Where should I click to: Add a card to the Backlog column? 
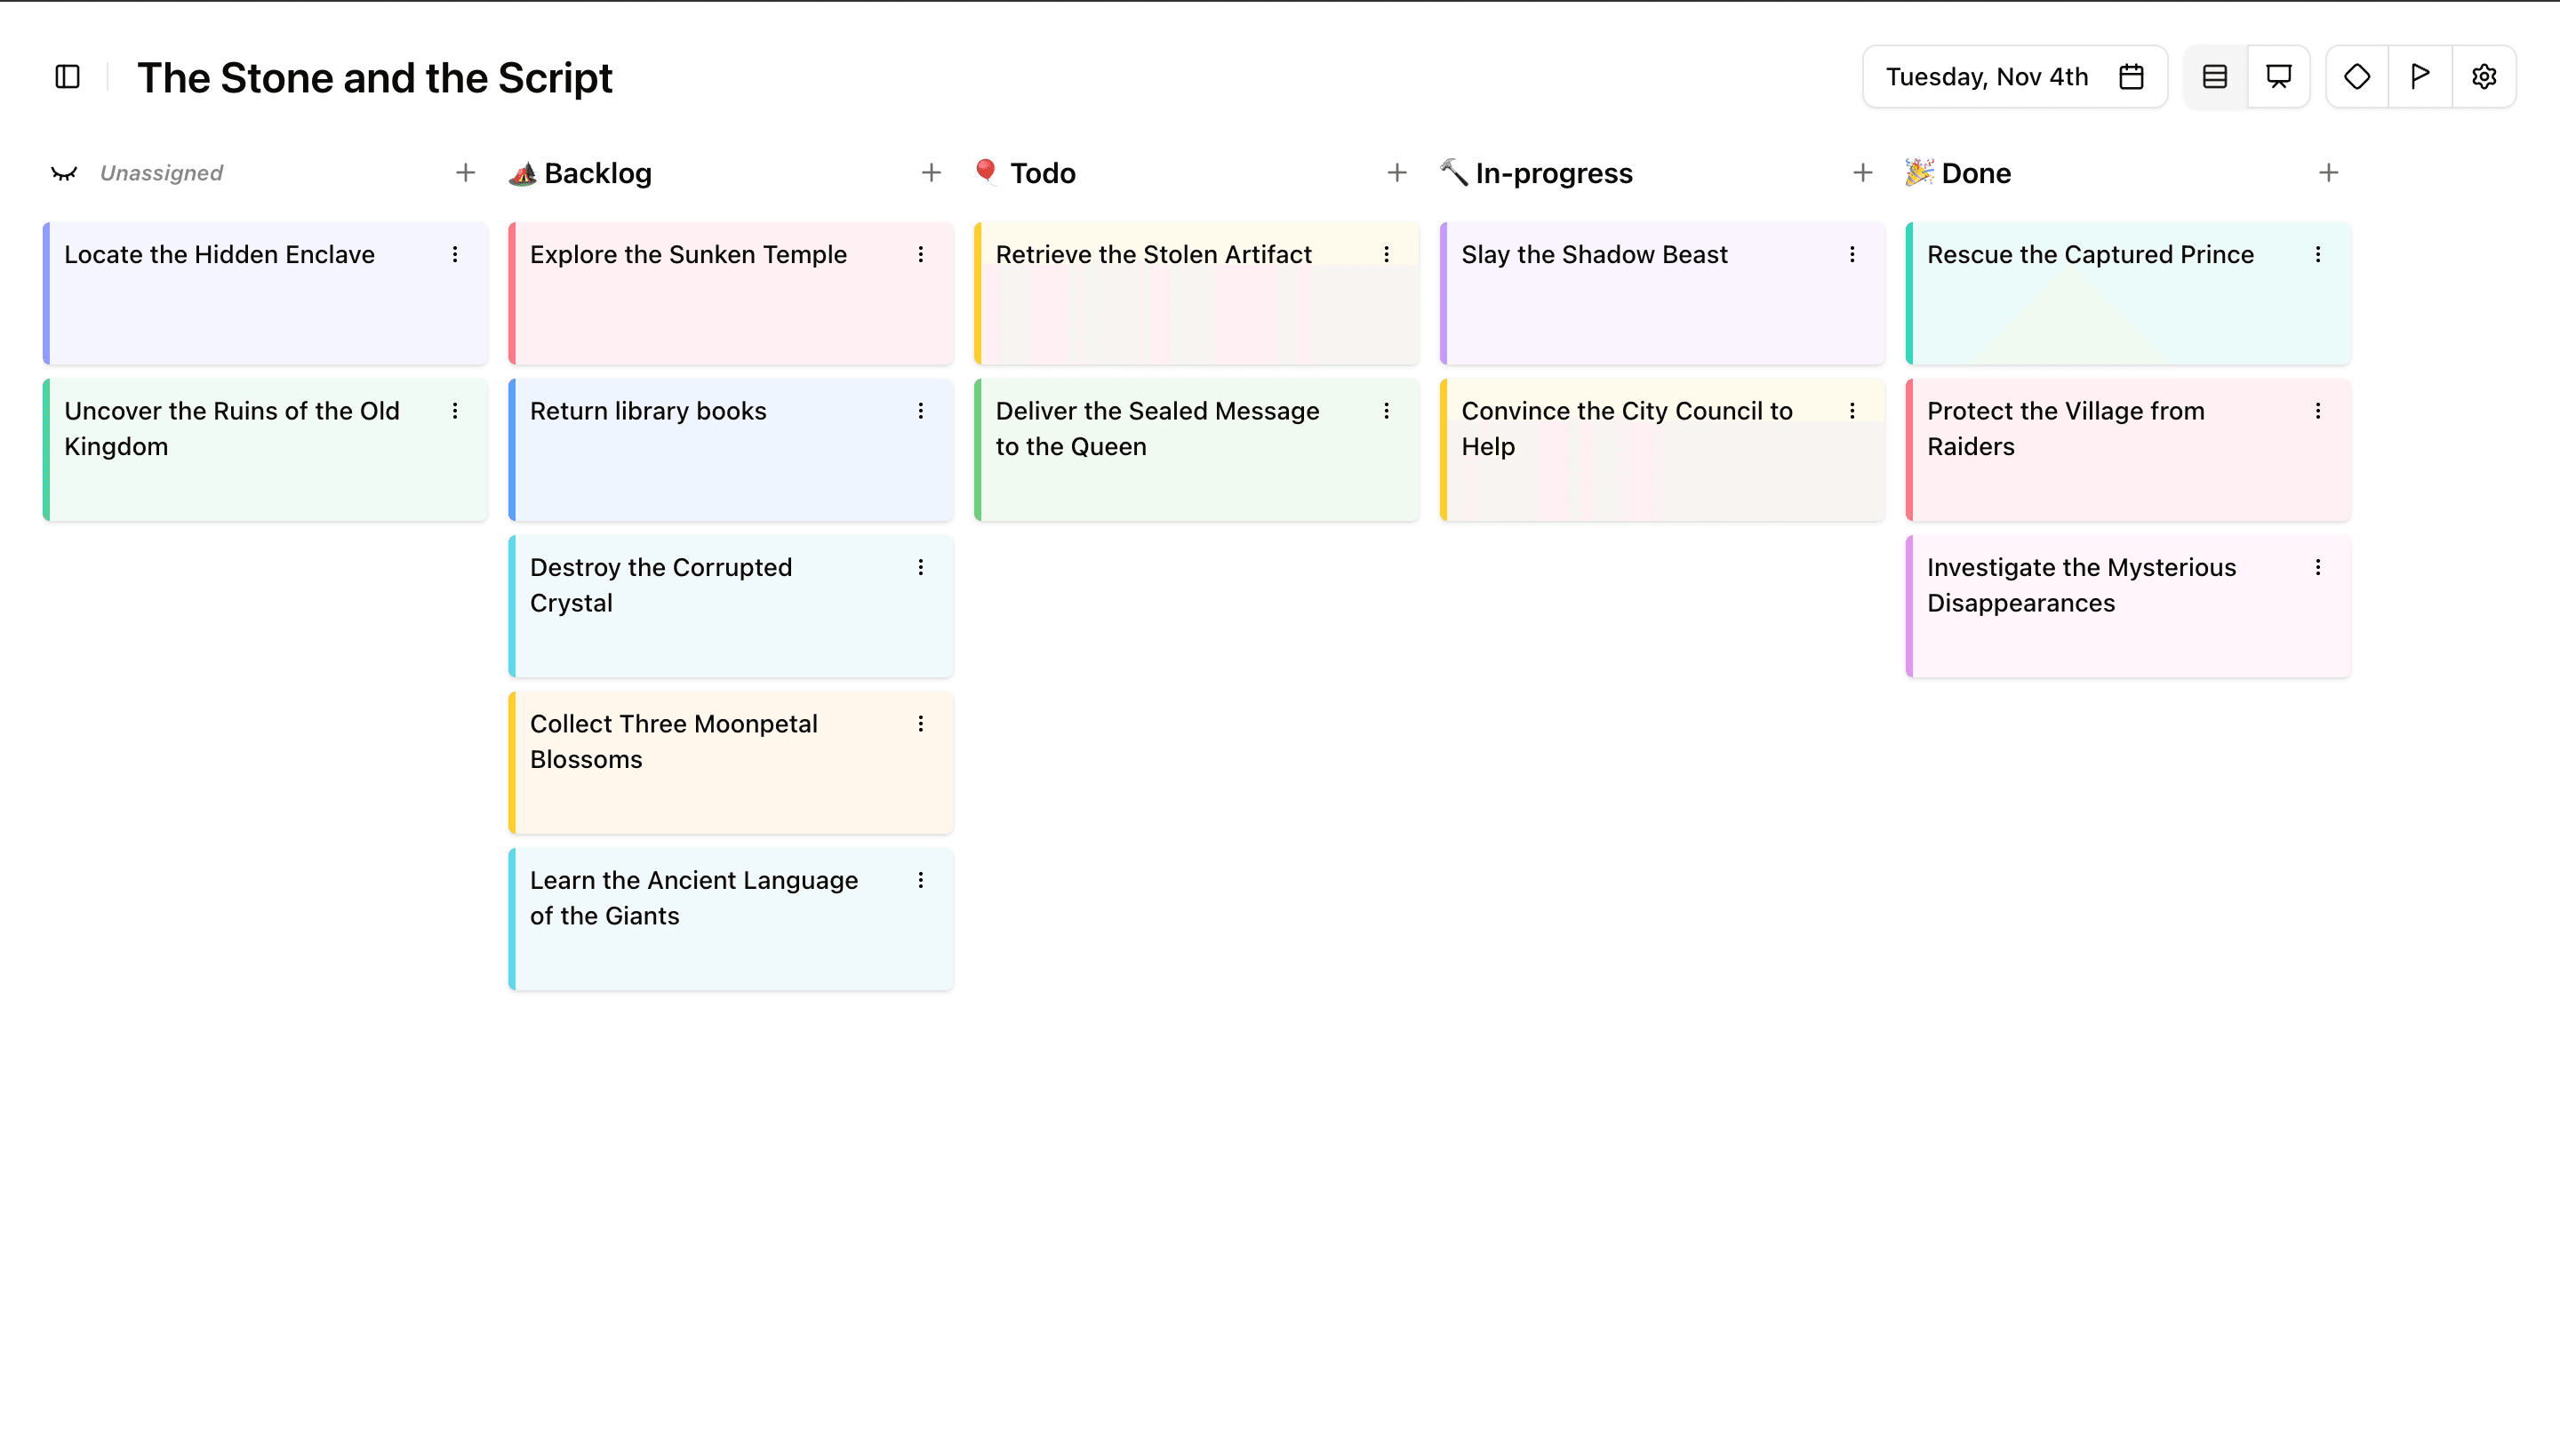(x=931, y=173)
